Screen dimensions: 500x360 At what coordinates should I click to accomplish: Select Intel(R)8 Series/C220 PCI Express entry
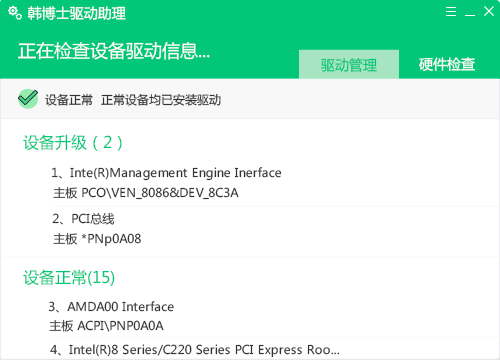click(x=195, y=350)
